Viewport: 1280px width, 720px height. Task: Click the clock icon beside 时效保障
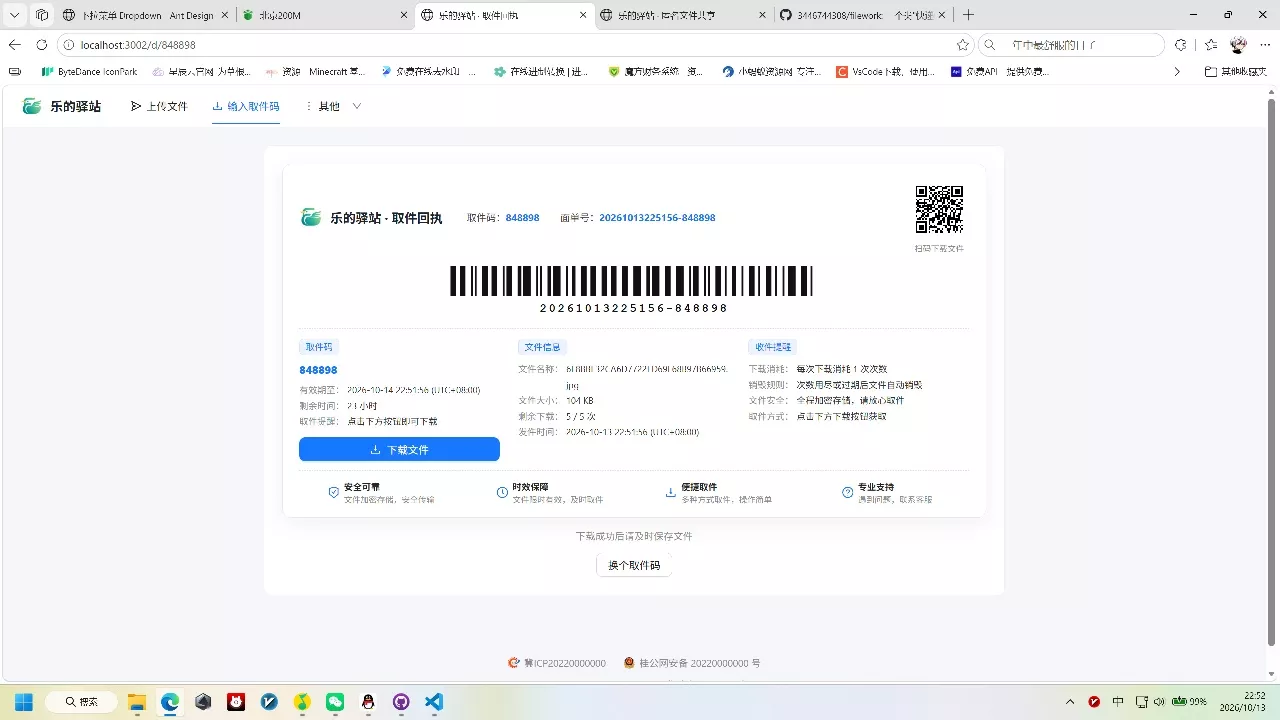click(502, 492)
